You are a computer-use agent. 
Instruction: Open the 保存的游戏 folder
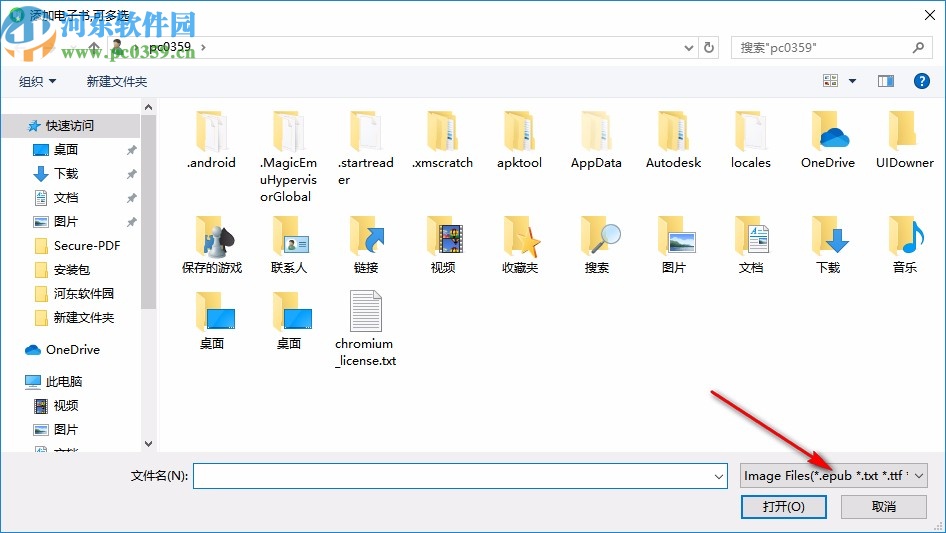pyautogui.click(x=211, y=244)
